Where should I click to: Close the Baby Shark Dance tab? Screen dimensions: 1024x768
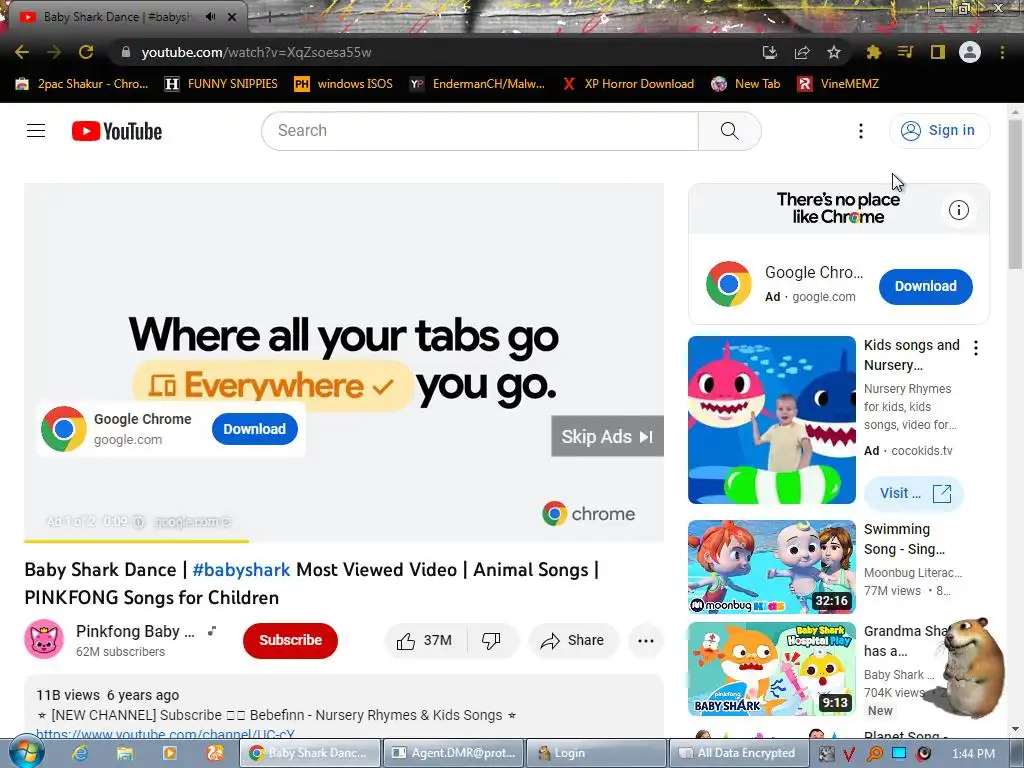point(232,17)
